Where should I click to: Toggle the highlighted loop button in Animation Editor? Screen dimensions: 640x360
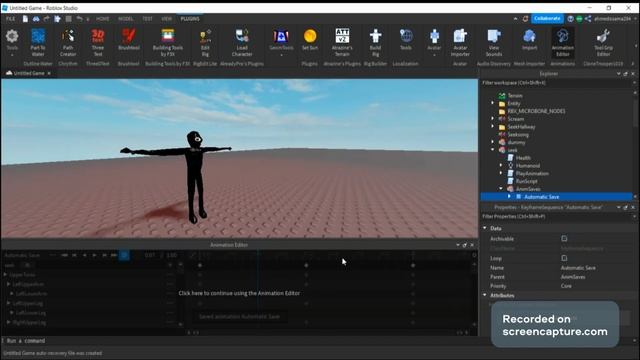124,255
